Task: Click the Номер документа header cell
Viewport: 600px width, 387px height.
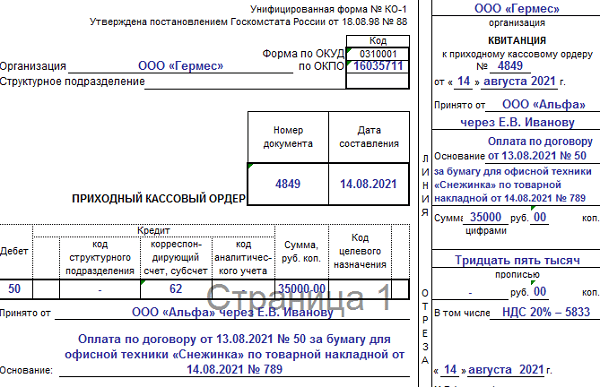Action: point(288,137)
